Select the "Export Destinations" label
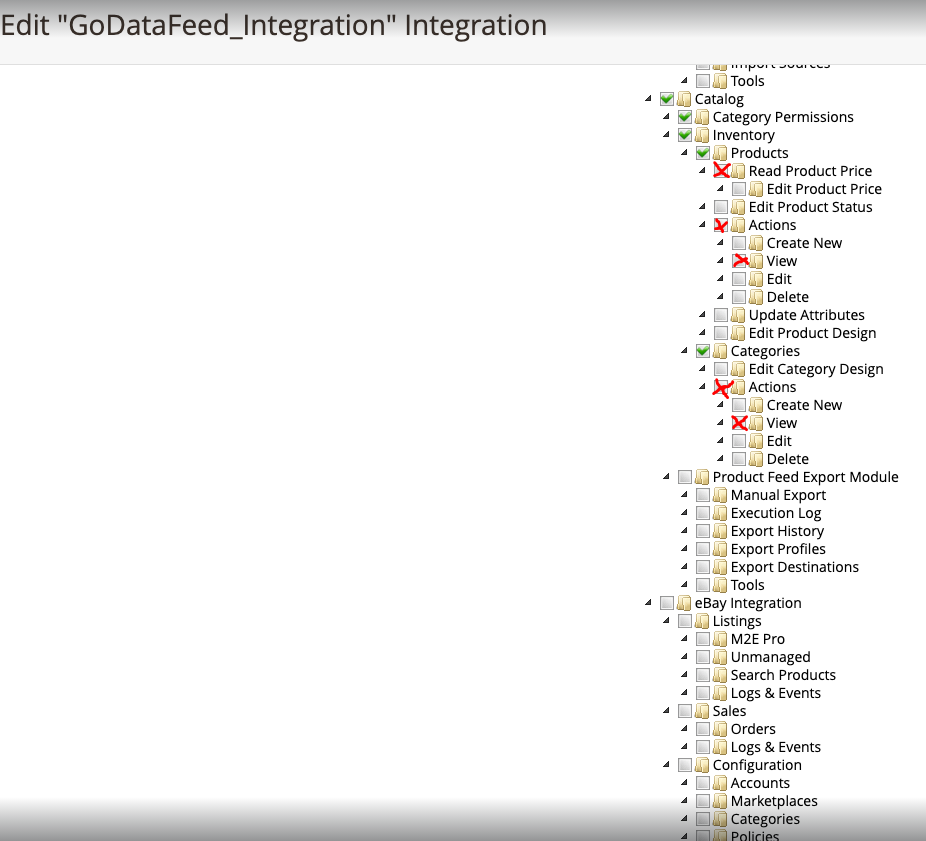The image size is (926, 841). pos(795,567)
